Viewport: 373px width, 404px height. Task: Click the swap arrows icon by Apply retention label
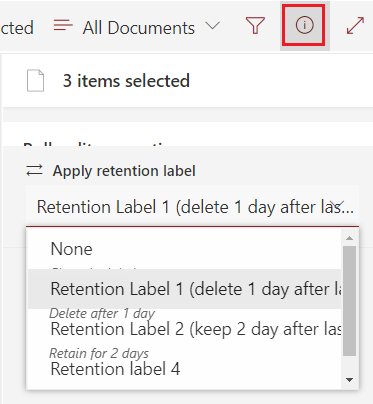click(34, 170)
